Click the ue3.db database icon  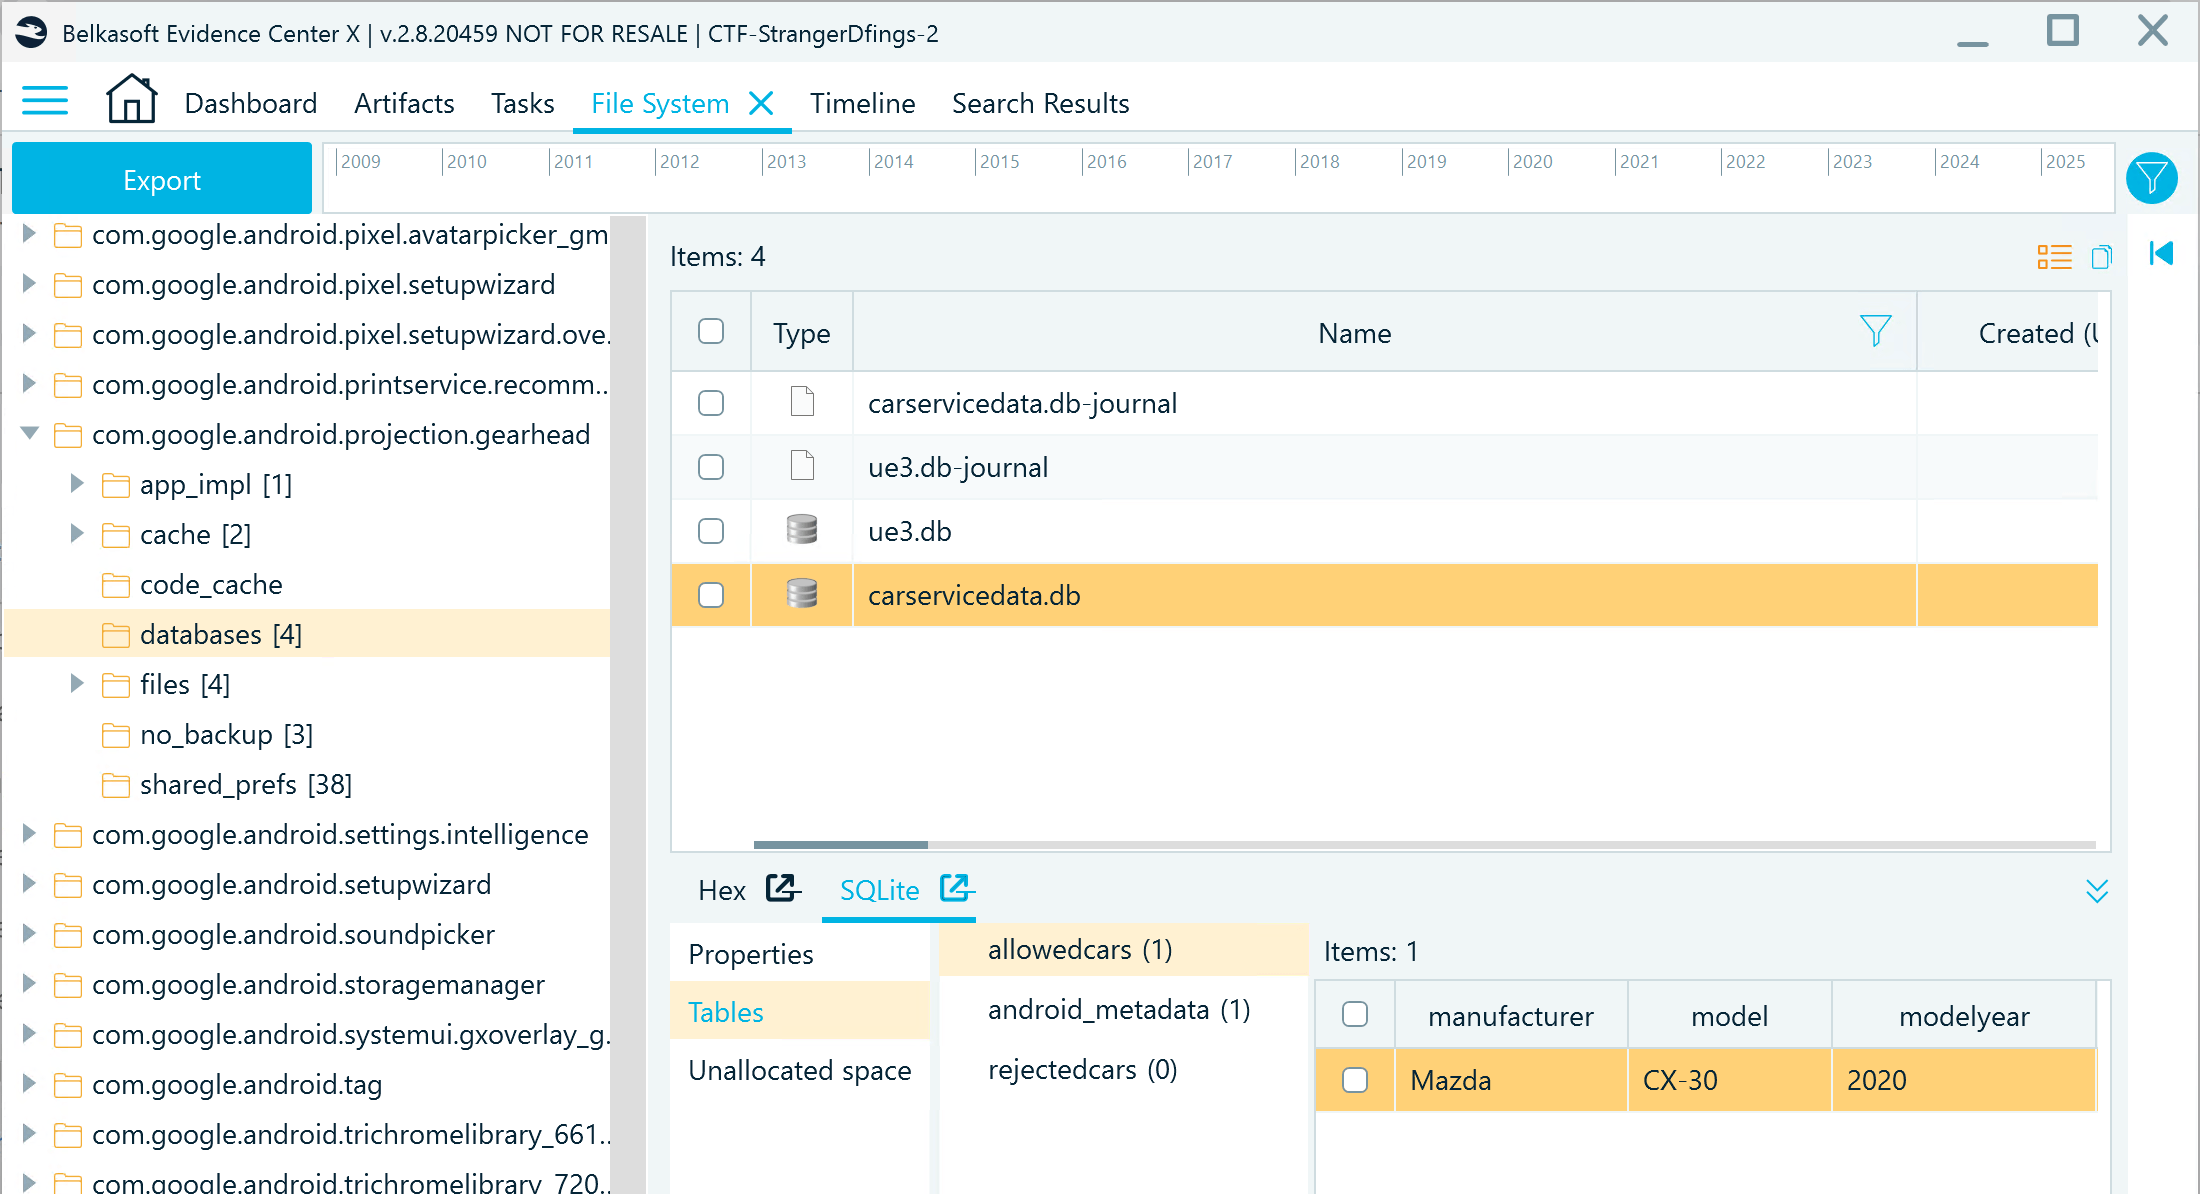(x=802, y=530)
